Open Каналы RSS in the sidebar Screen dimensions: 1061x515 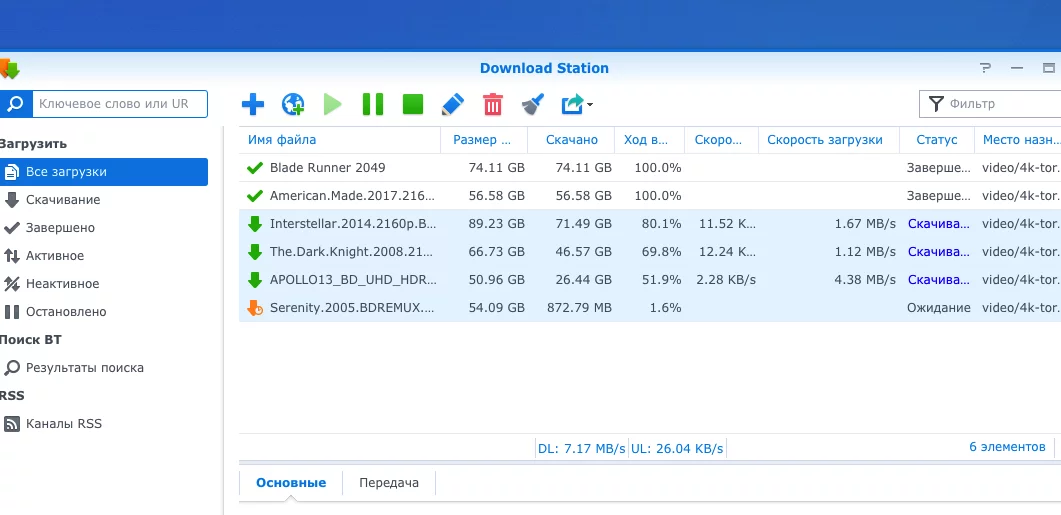point(63,424)
